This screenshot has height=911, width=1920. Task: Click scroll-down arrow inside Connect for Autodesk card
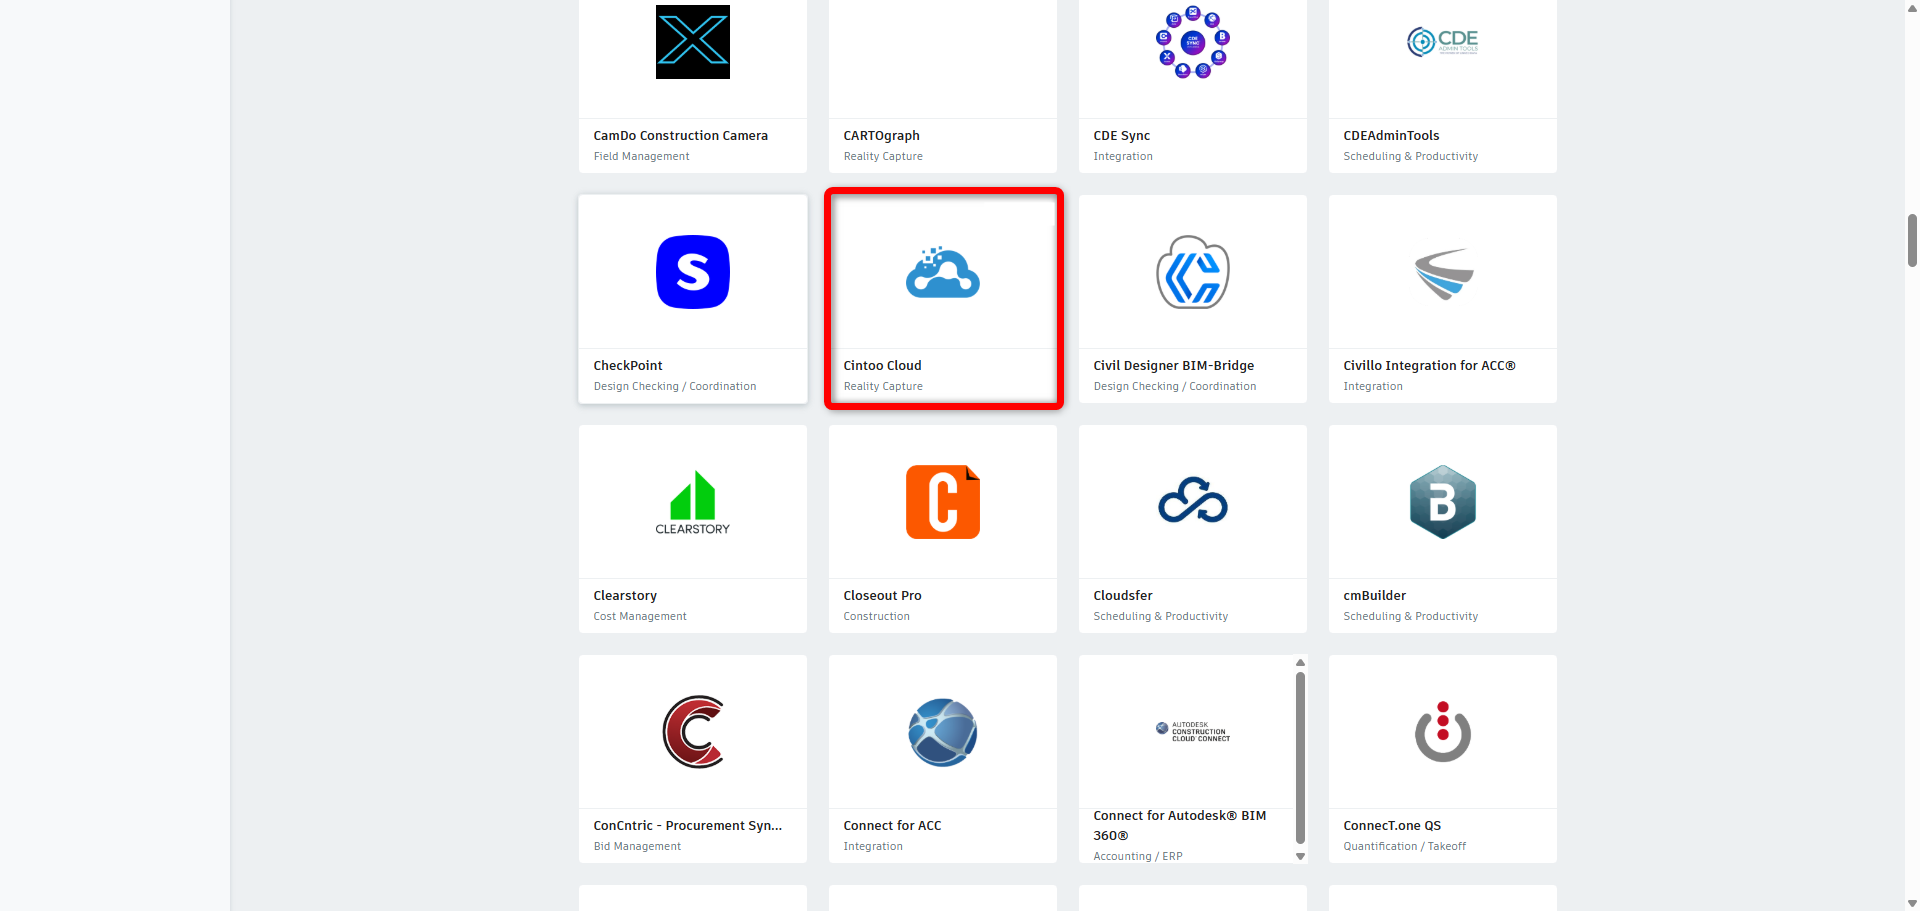pyautogui.click(x=1300, y=856)
